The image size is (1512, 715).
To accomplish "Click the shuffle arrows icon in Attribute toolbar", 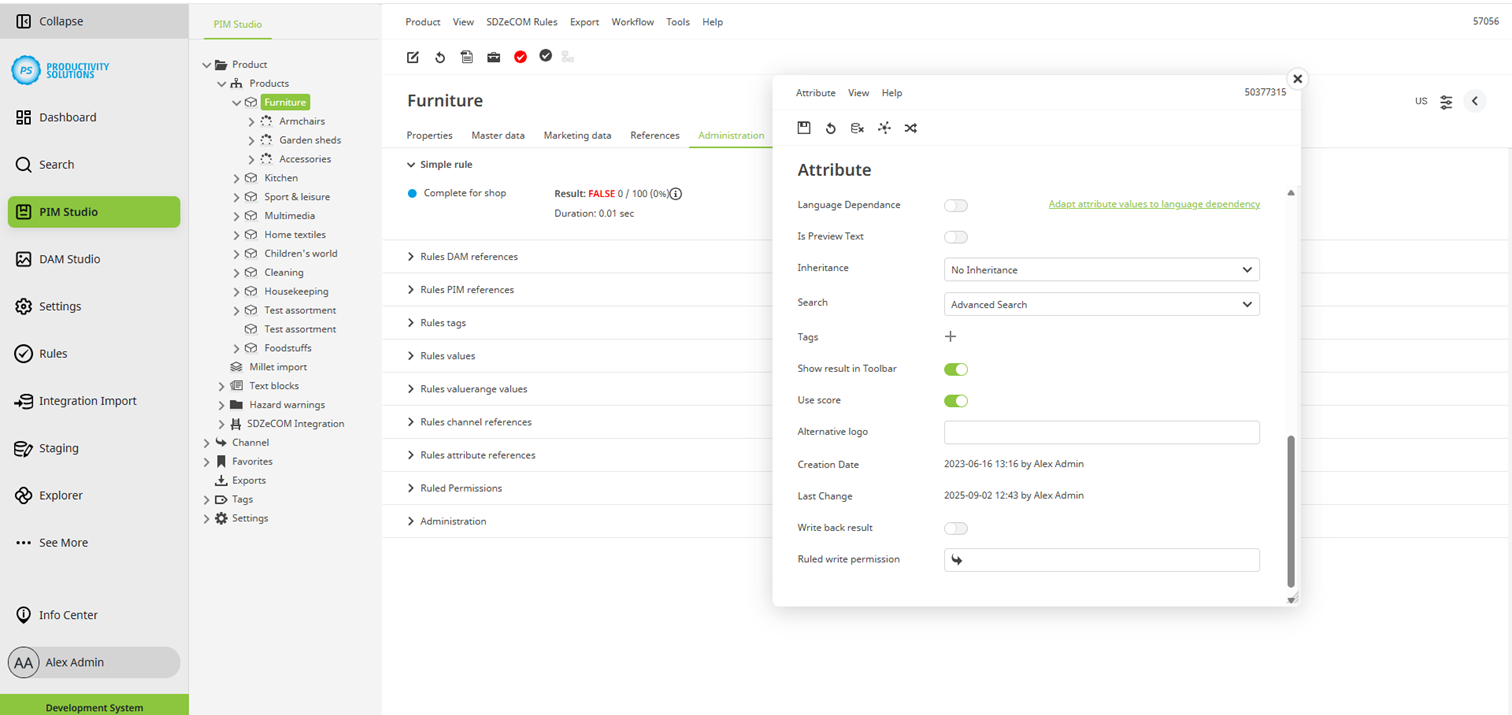I will 911,128.
